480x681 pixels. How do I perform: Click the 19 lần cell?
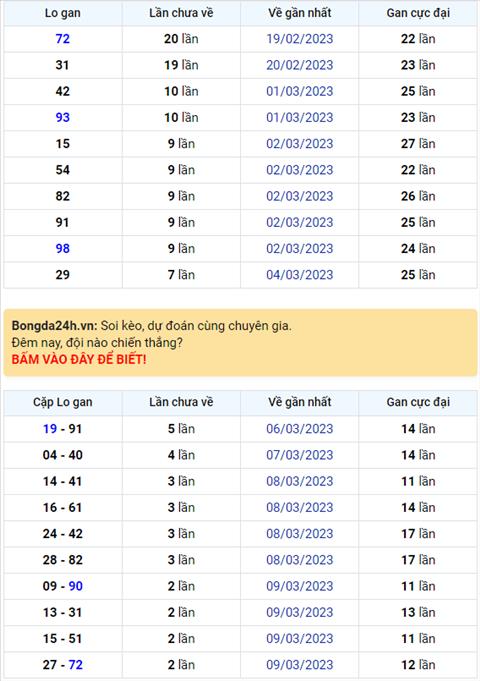(x=181, y=65)
